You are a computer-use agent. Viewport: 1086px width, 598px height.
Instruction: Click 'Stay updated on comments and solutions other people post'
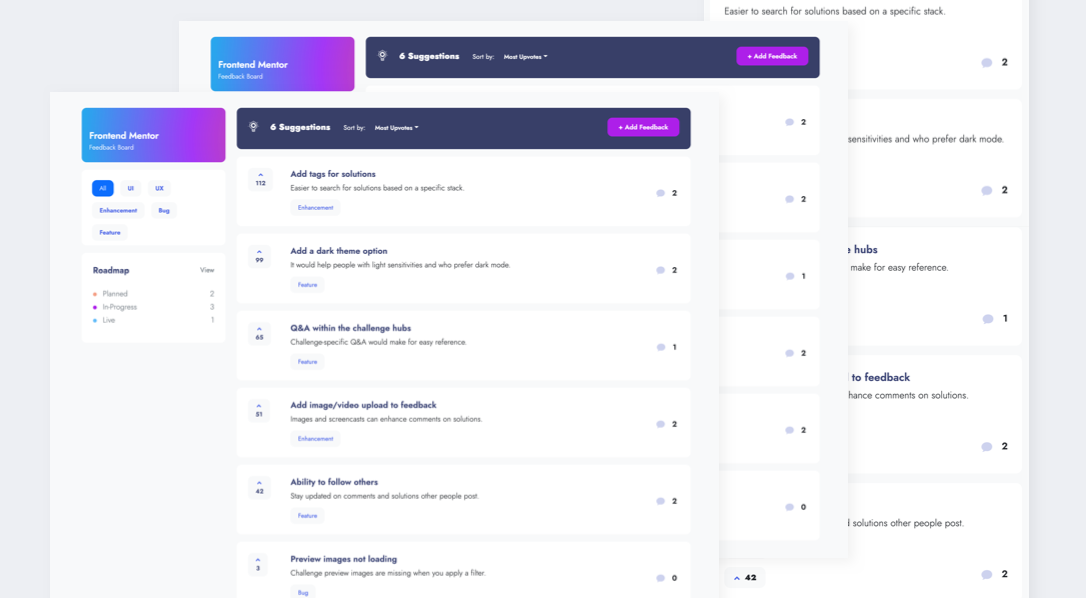(x=384, y=496)
